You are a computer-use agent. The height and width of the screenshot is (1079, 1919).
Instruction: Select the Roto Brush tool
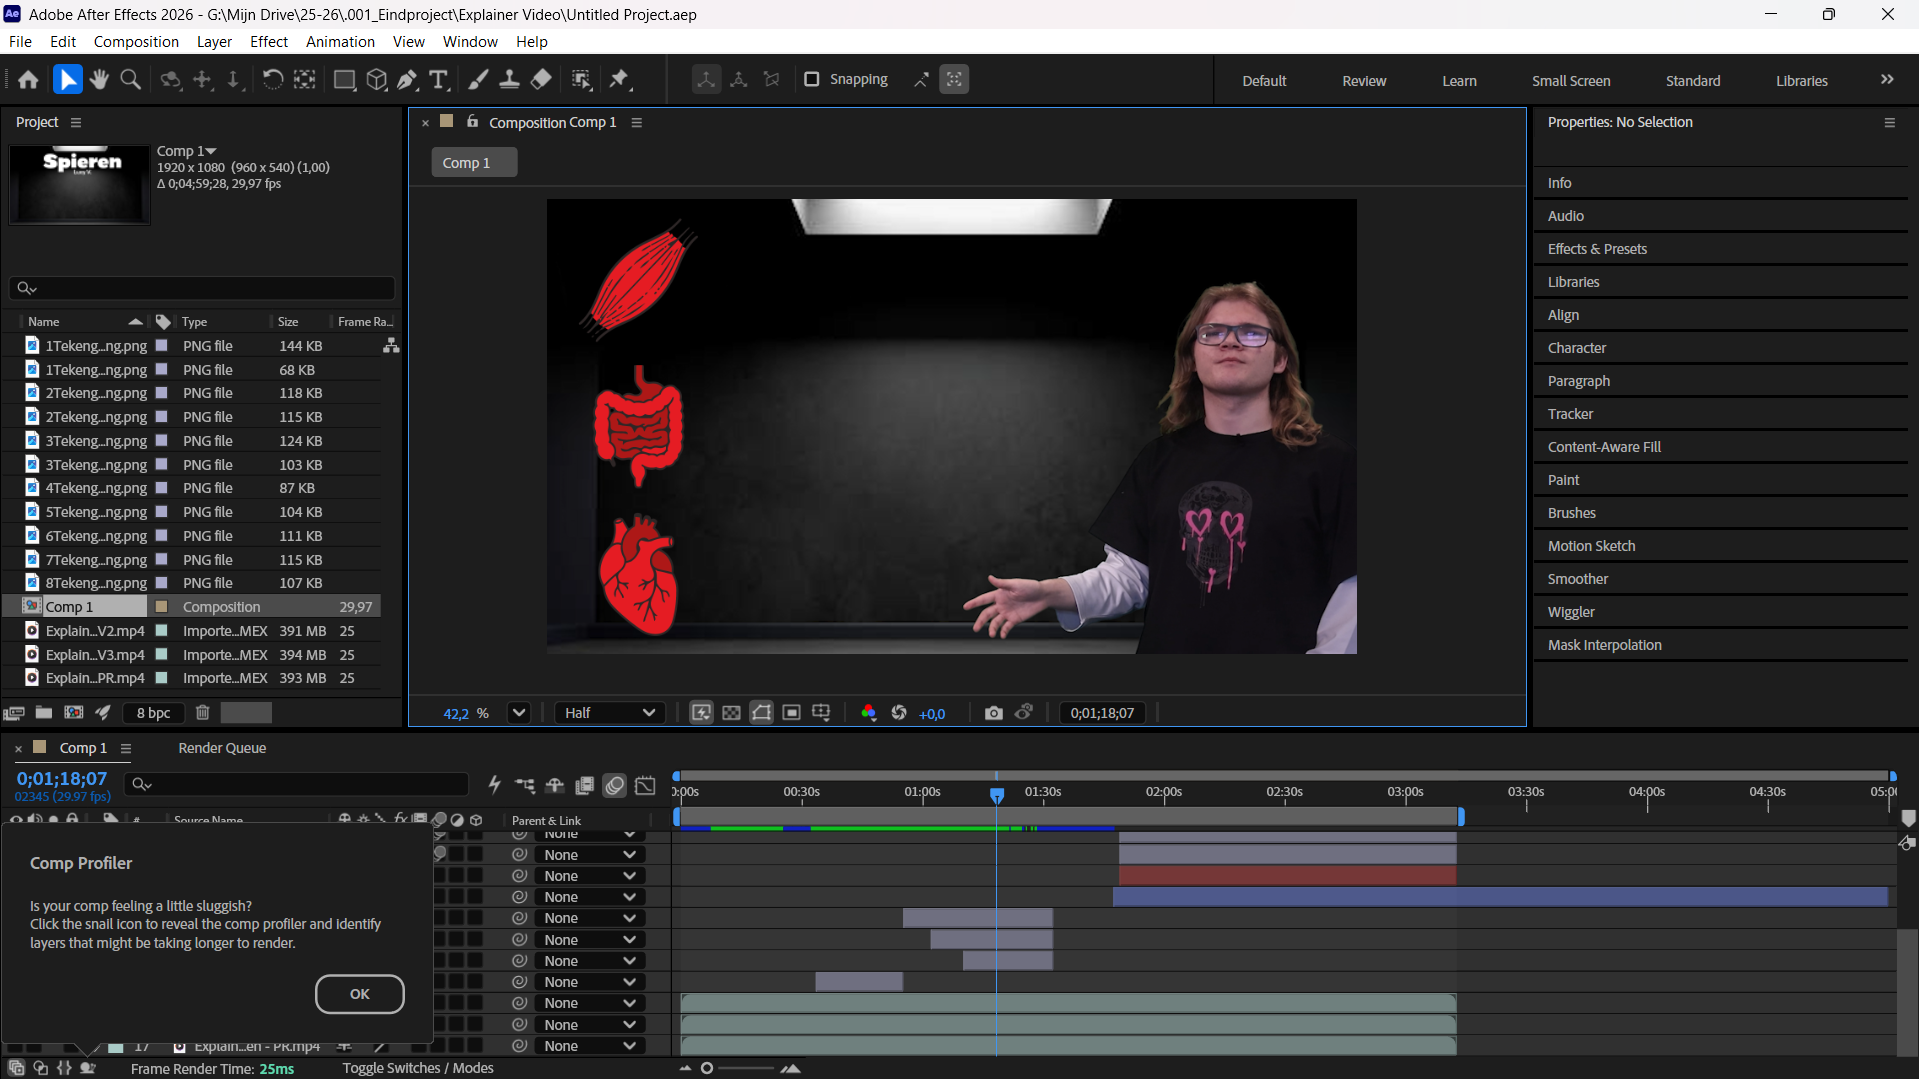[581, 80]
